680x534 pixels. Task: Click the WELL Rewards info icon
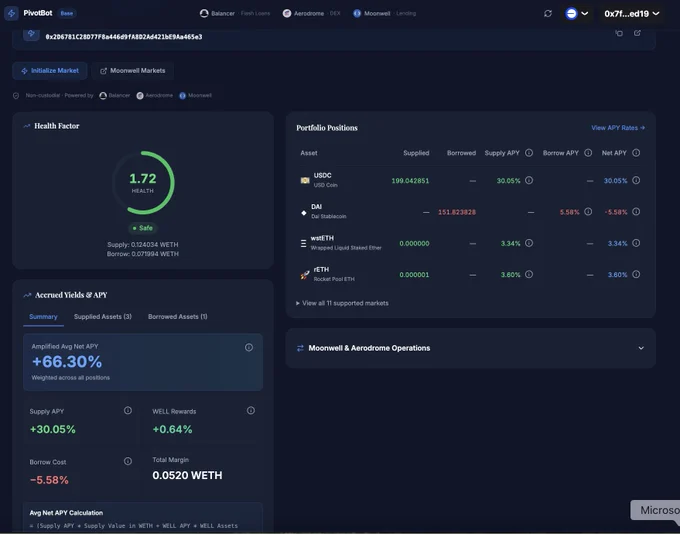coord(251,410)
